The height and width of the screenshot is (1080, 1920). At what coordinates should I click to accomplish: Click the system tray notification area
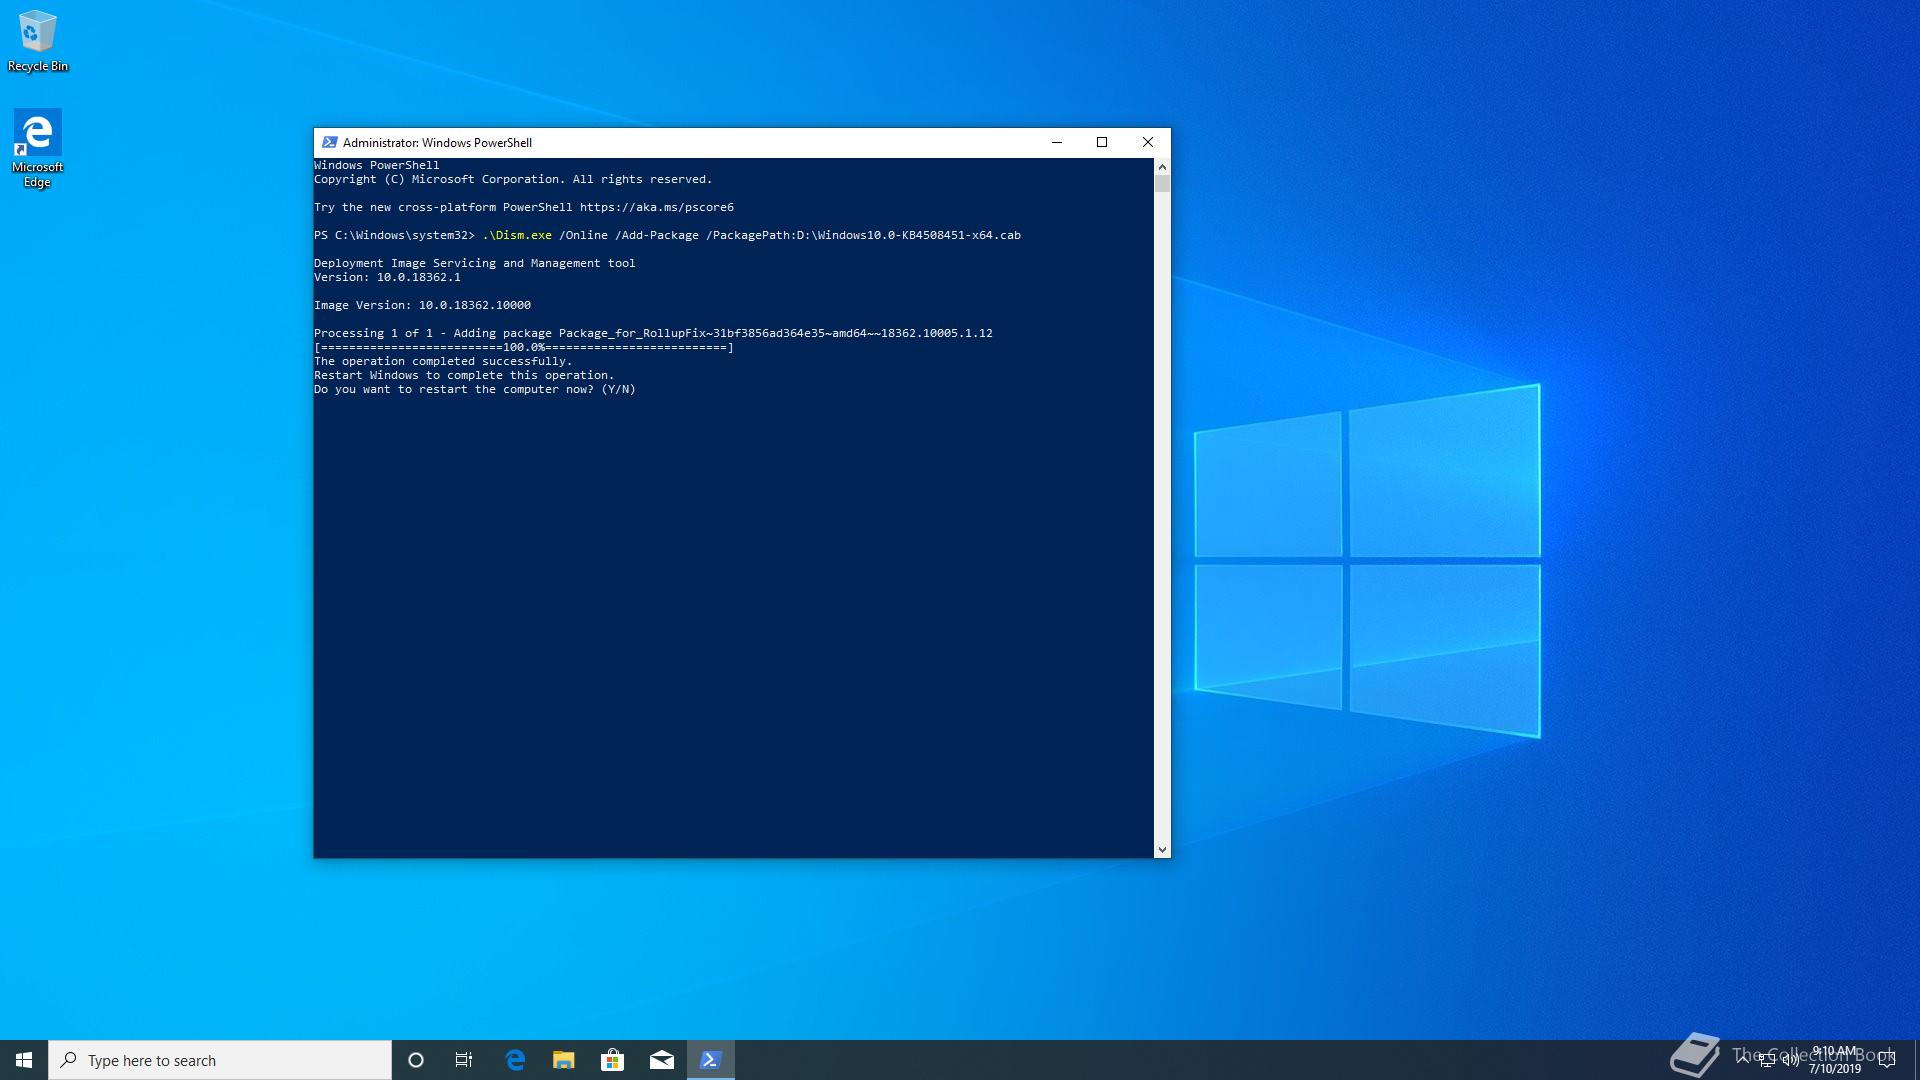click(1780, 1059)
